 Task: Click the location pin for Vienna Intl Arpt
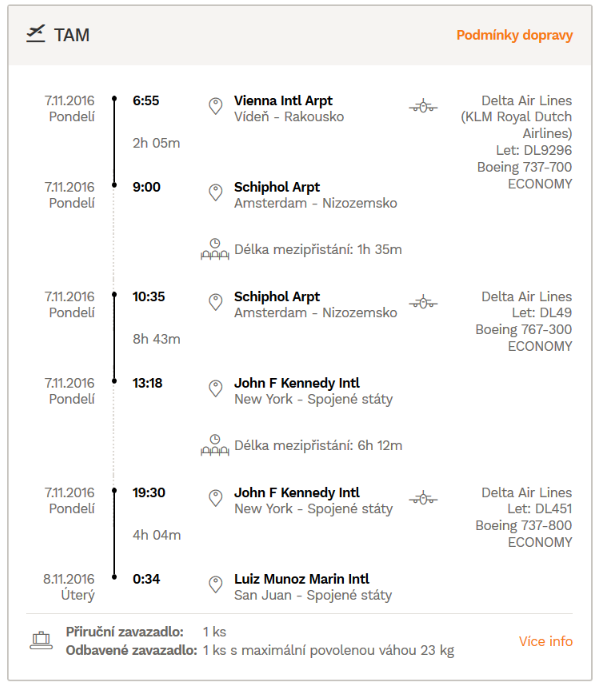click(215, 106)
